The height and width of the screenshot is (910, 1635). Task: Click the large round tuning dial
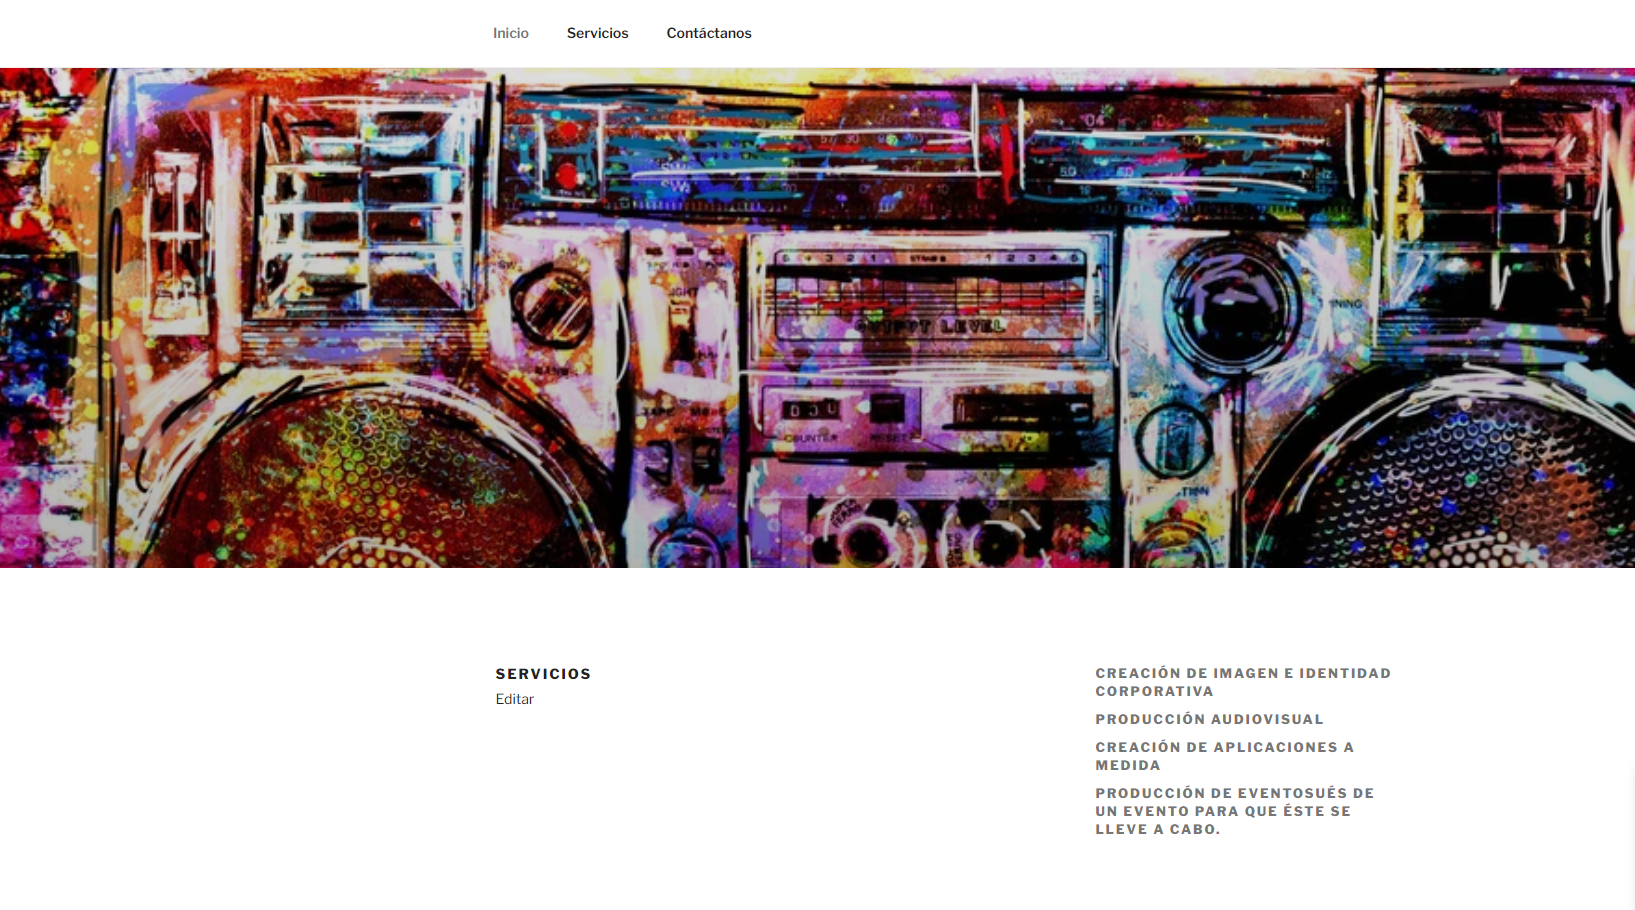click(x=1233, y=307)
